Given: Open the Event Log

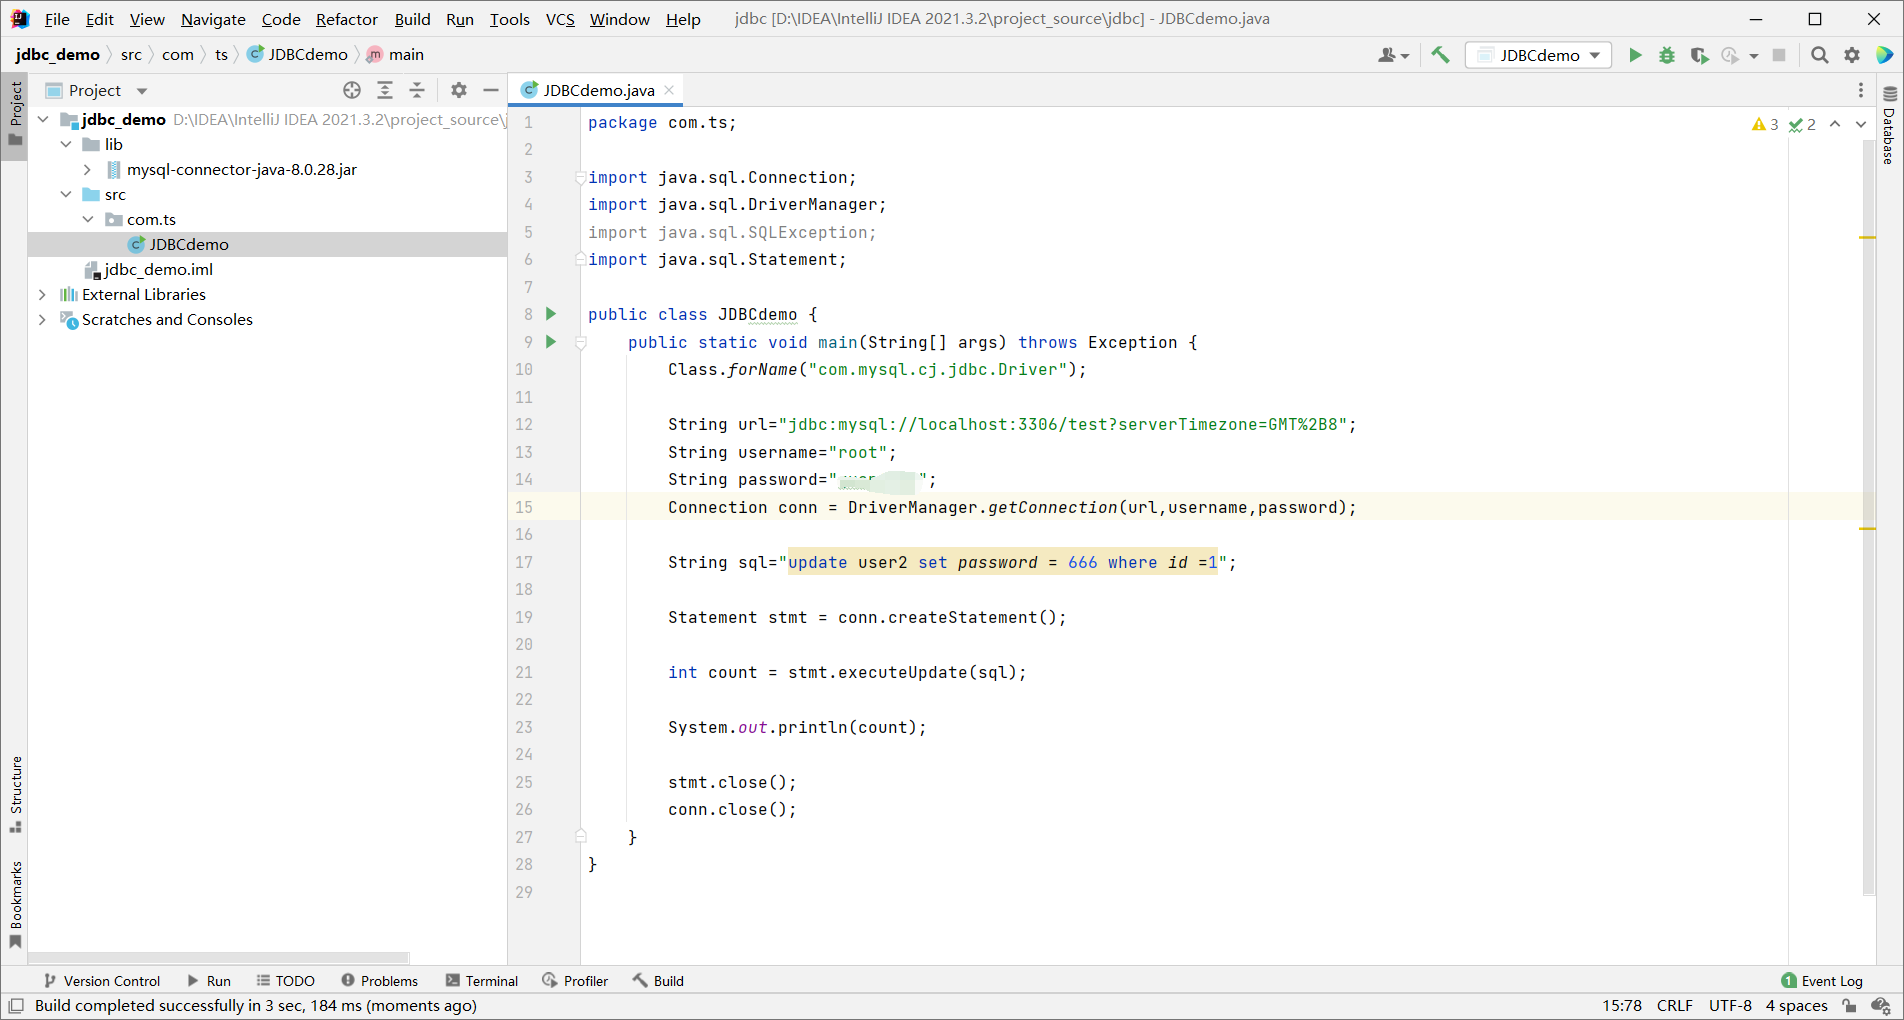Looking at the screenshot, I should coord(1822,981).
